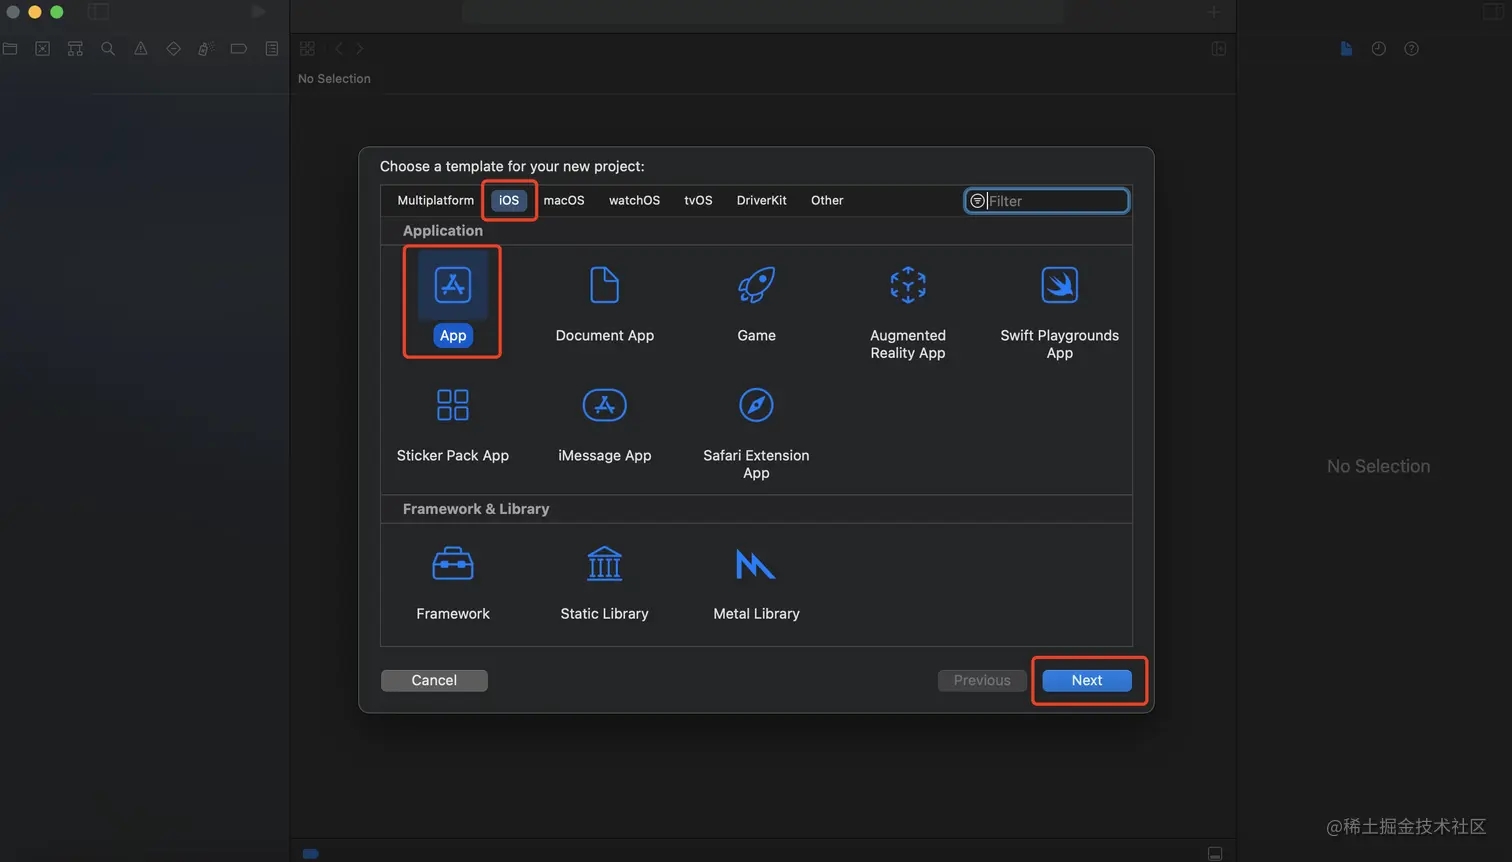The height and width of the screenshot is (862, 1512).
Task: Toggle the inspector panel at top right
Action: (x=1493, y=12)
